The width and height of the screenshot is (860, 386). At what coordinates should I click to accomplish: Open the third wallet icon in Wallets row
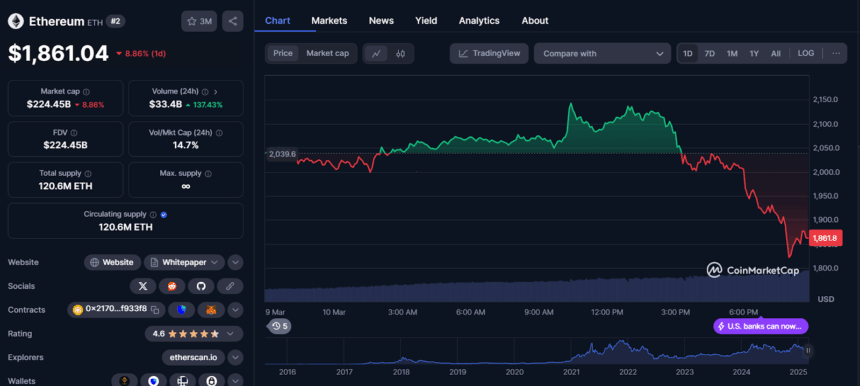[x=183, y=381]
